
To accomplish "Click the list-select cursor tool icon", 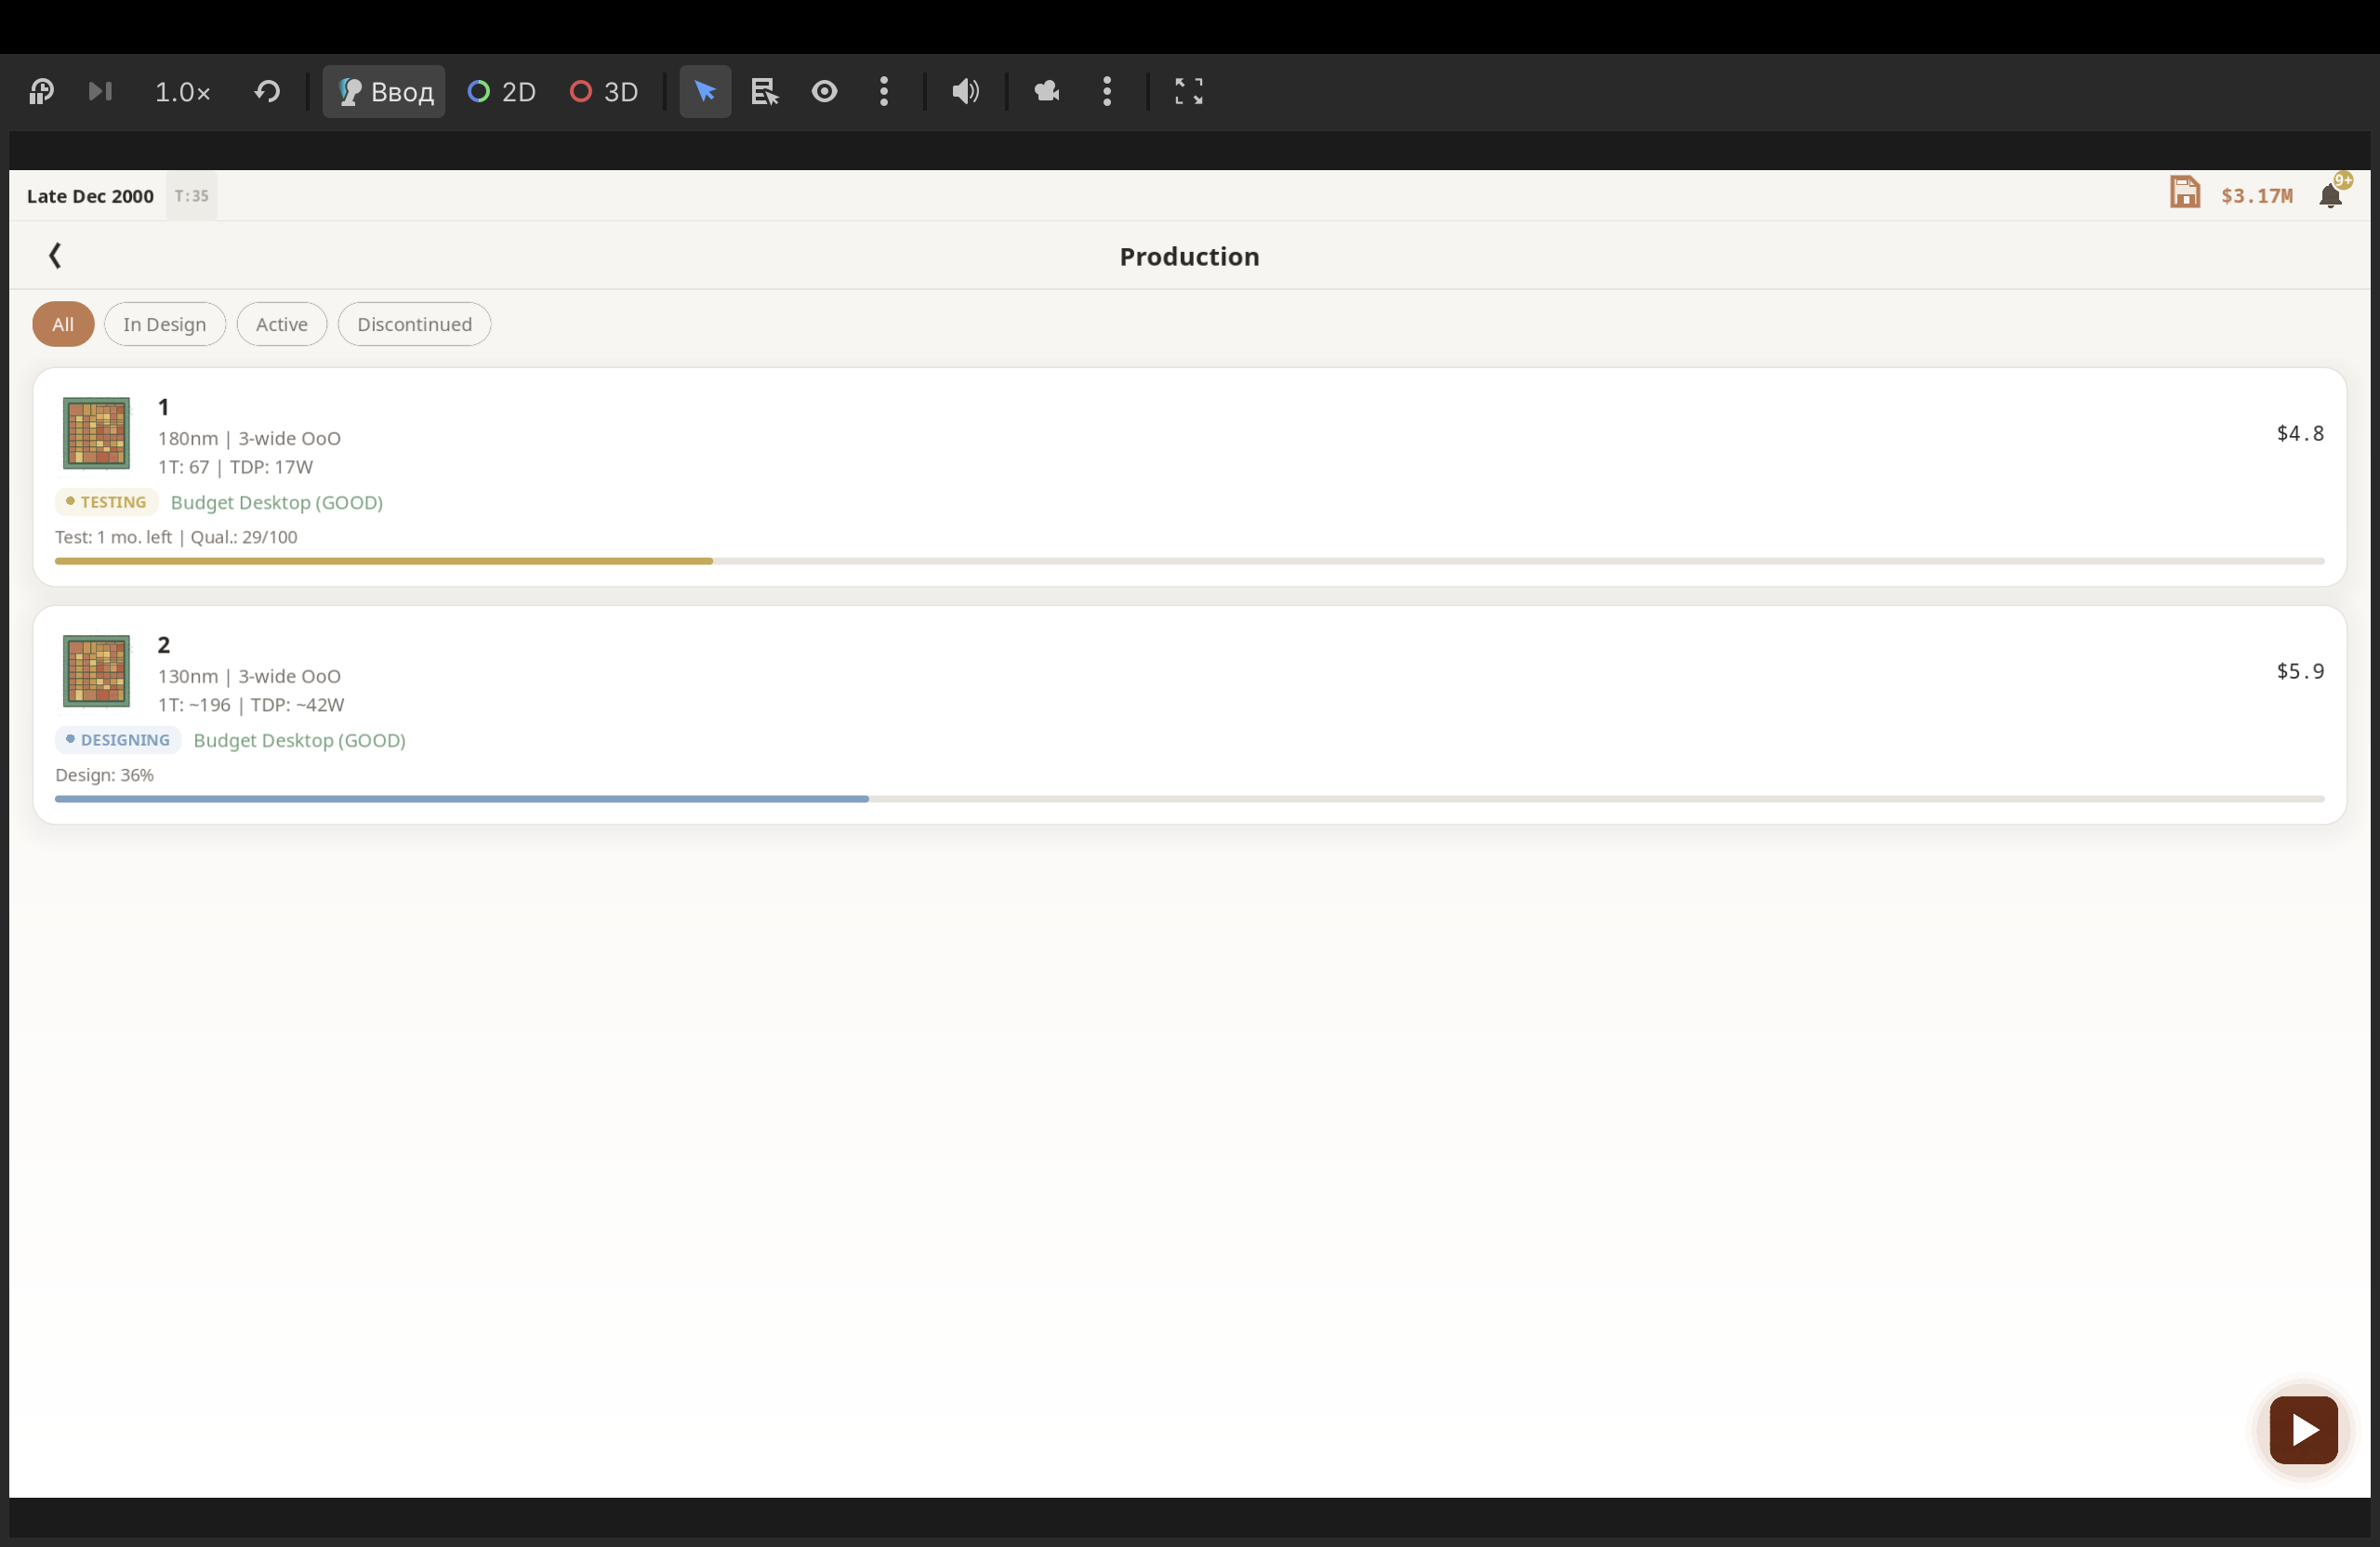I will (x=765, y=92).
